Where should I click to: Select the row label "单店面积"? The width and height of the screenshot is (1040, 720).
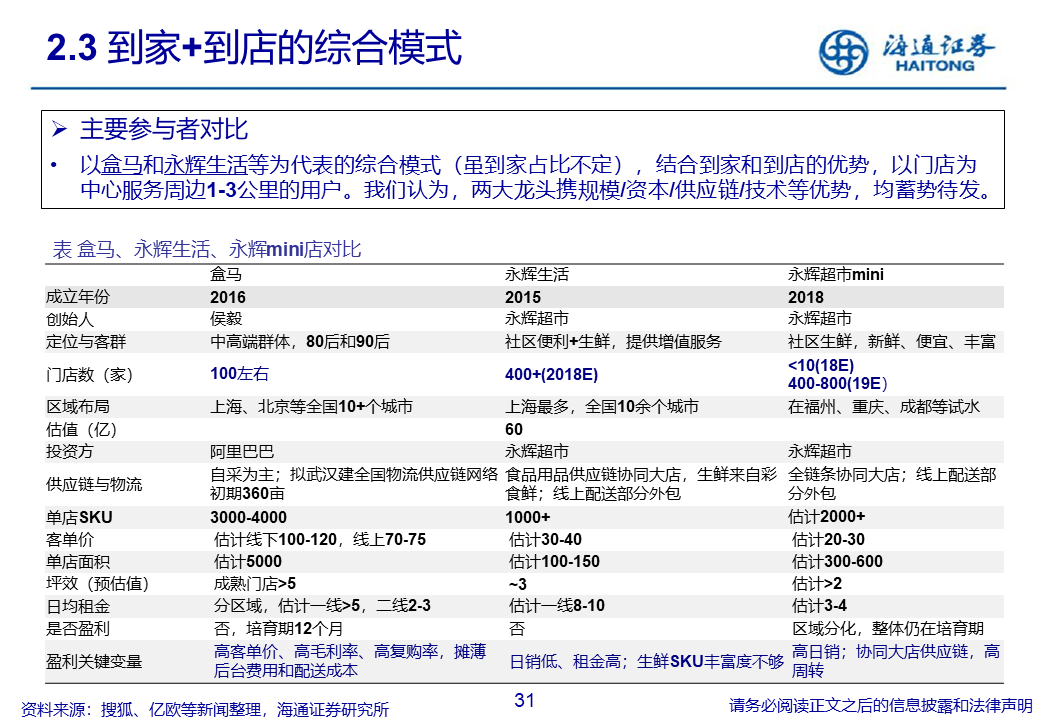click(x=78, y=562)
